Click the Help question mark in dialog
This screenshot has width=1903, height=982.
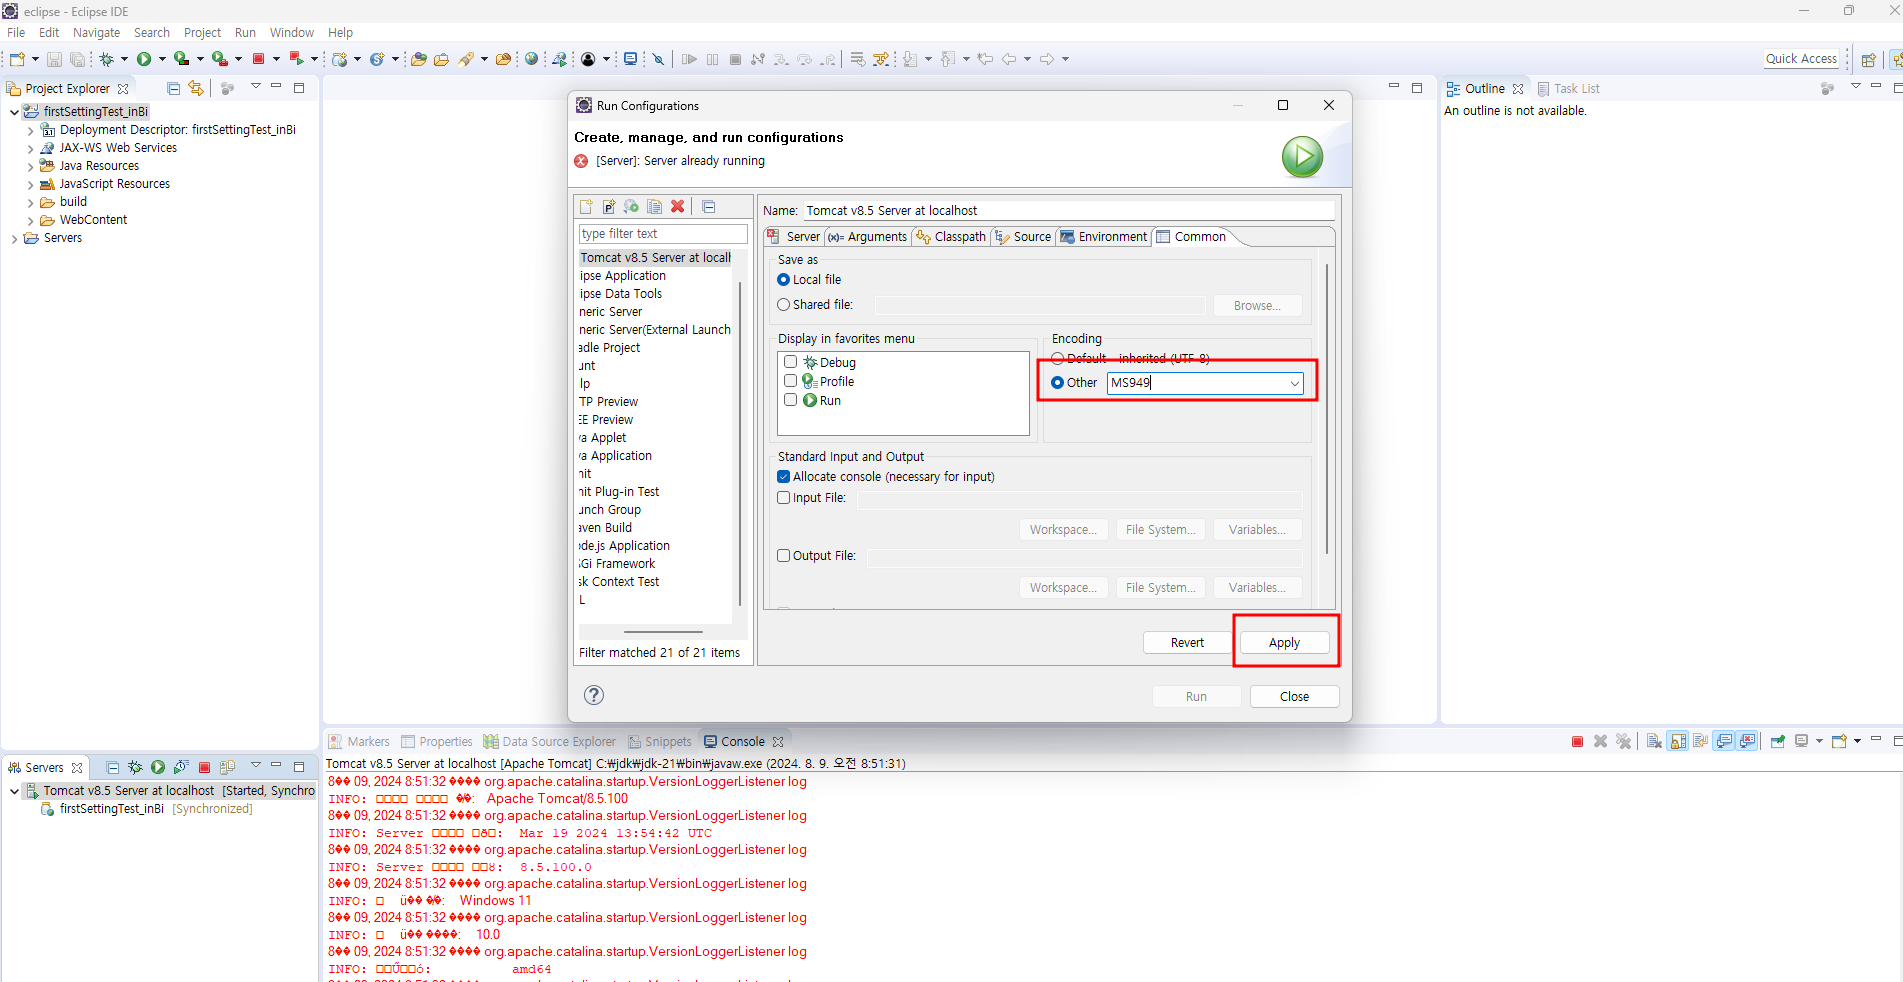tap(594, 695)
